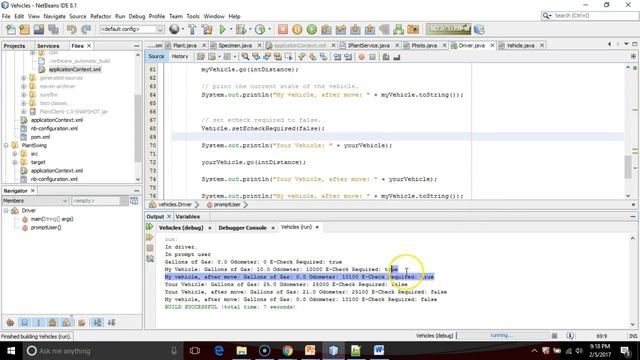Pause the debugger with orange icon

[297, 29]
